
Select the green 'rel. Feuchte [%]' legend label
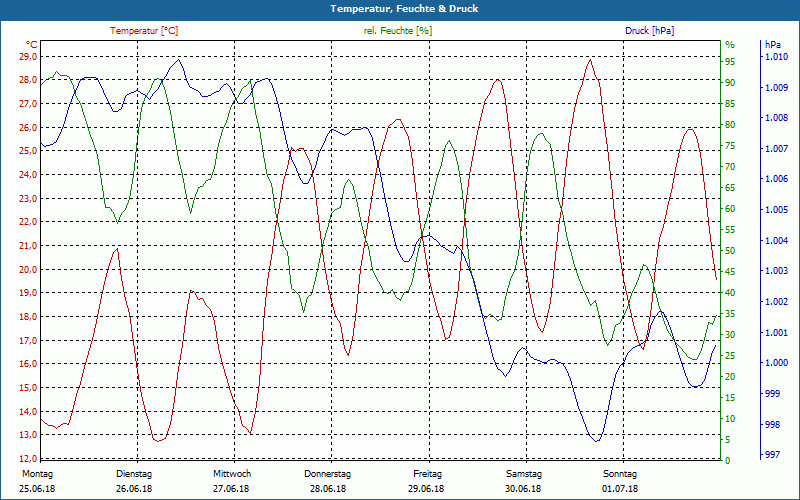point(398,31)
